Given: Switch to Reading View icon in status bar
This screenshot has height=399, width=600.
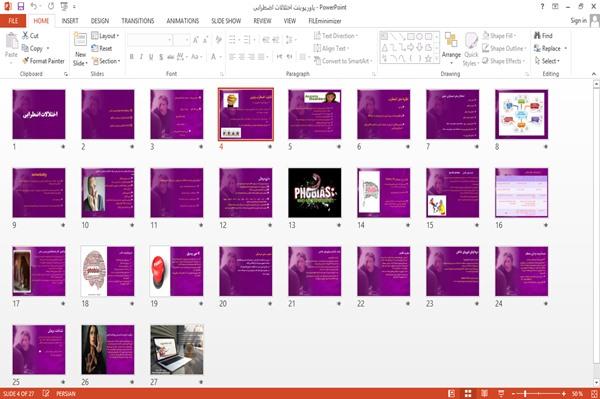Looking at the screenshot, I should point(484,394).
